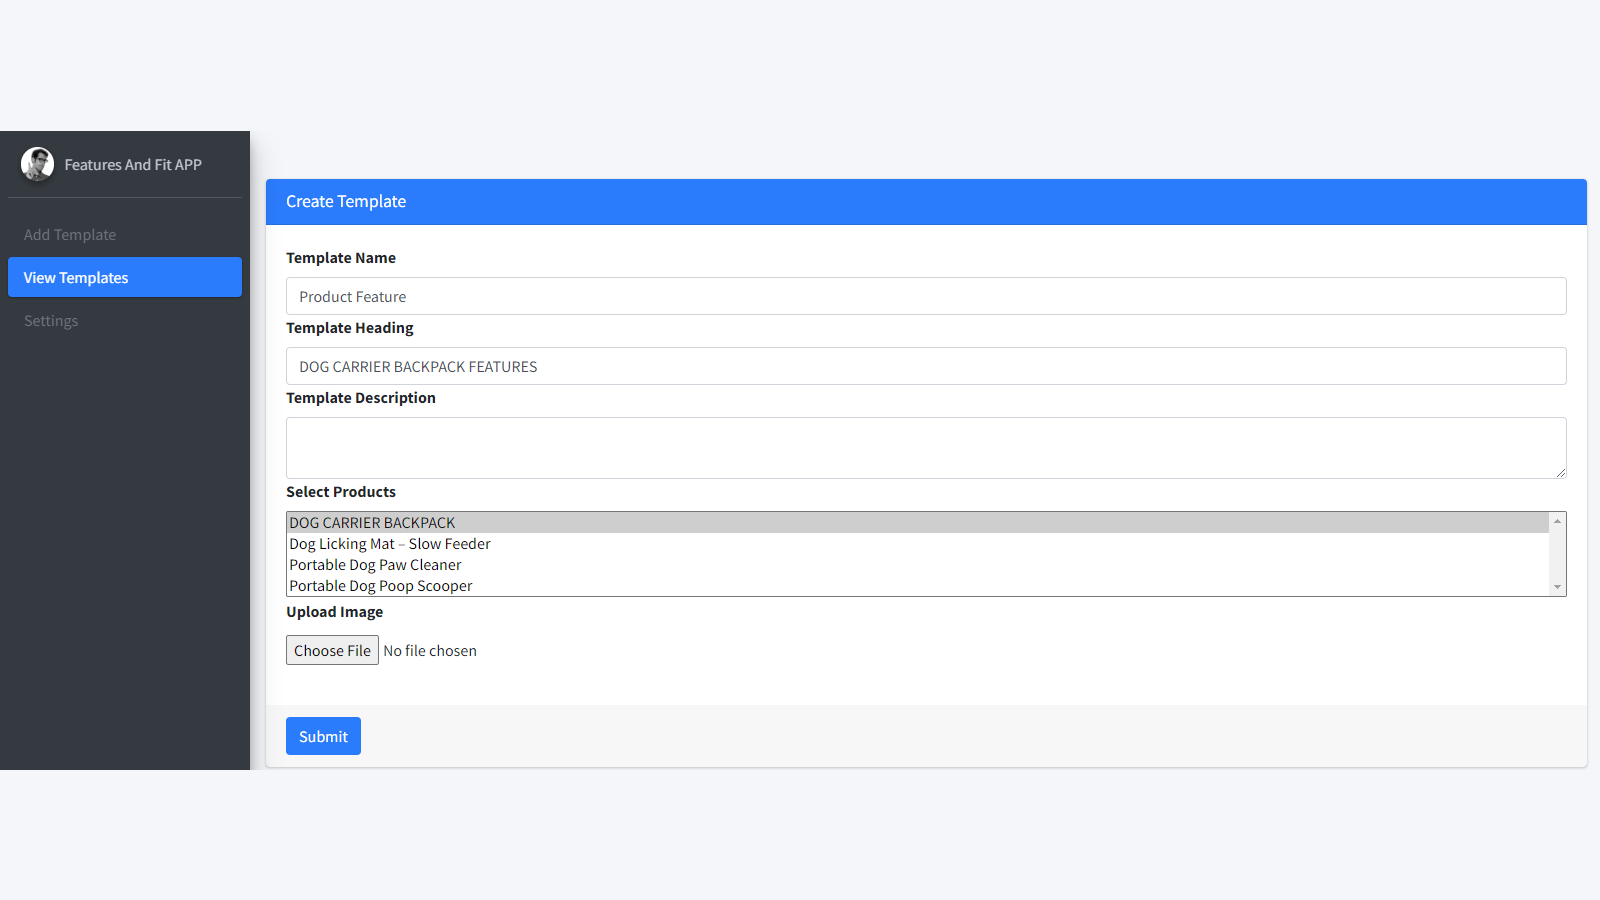Viewport: 1600px width, 900px height.
Task: Submit the Create Template form
Action: point(323,735)
